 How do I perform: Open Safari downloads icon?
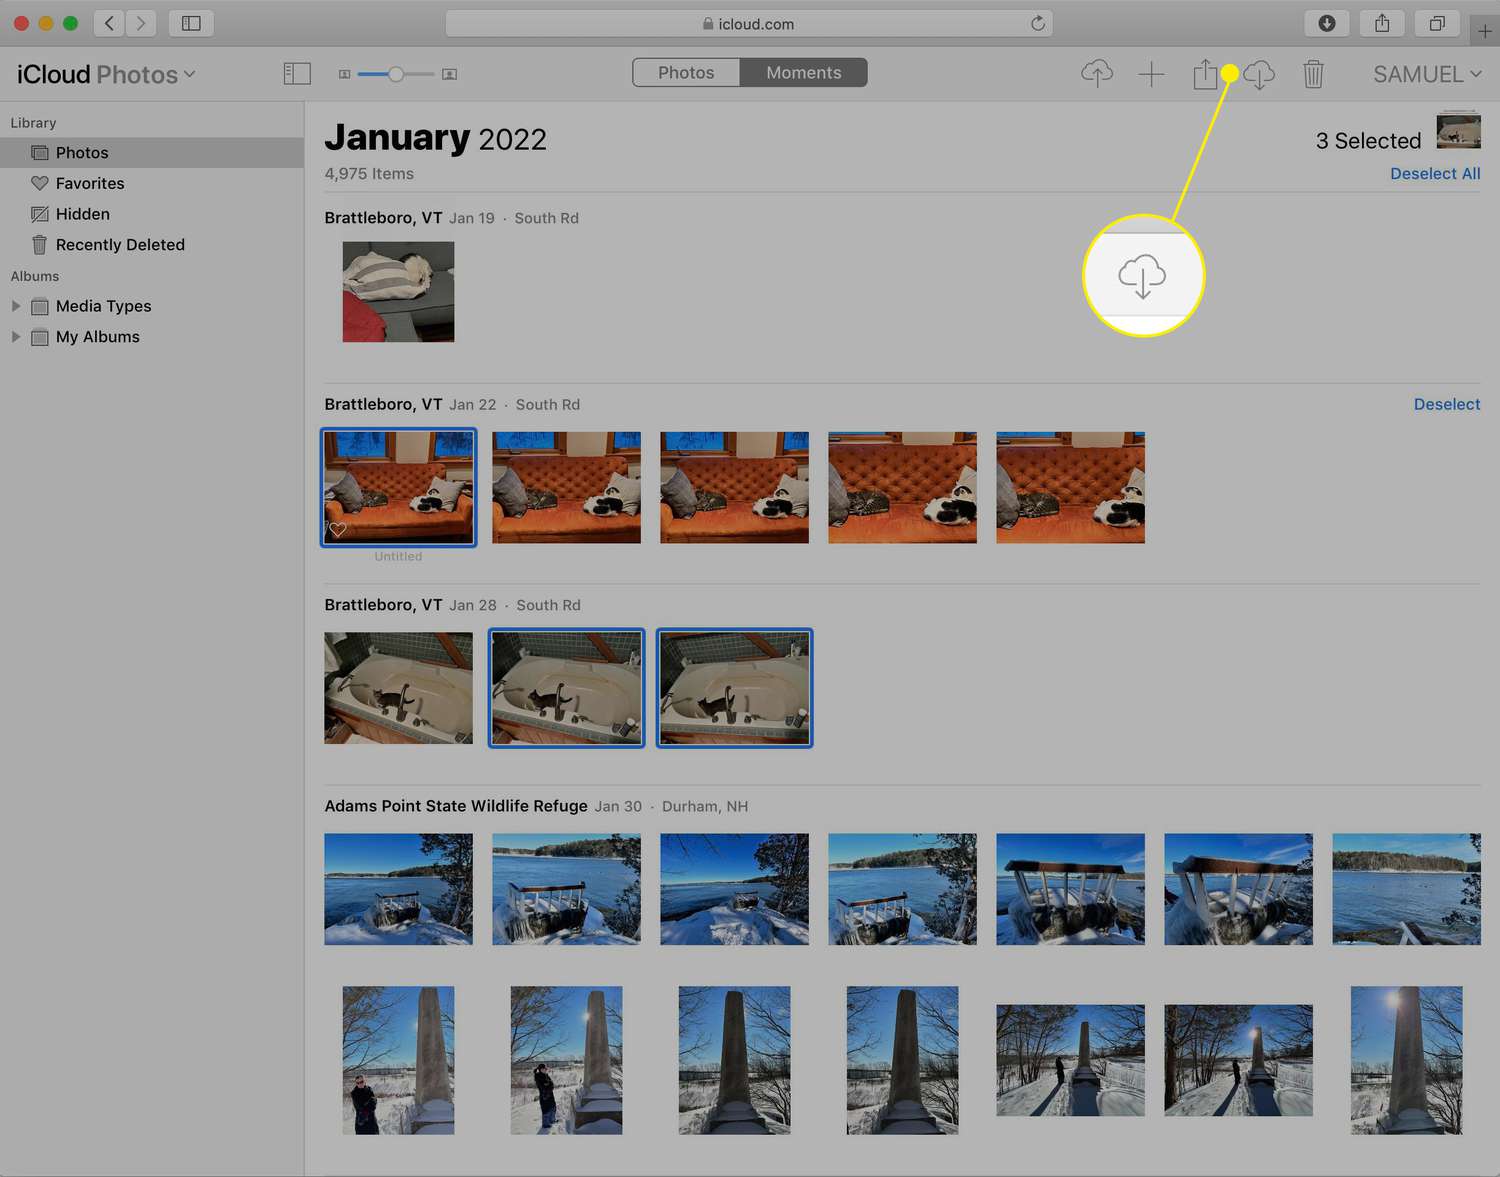point(1326,23)
